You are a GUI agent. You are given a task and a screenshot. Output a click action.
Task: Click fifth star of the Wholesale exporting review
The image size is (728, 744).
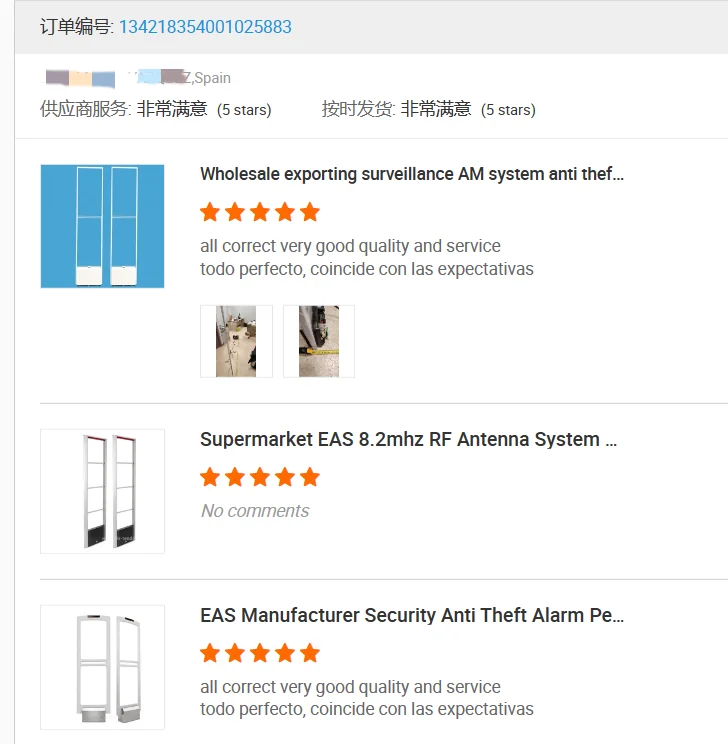point(310,212)
